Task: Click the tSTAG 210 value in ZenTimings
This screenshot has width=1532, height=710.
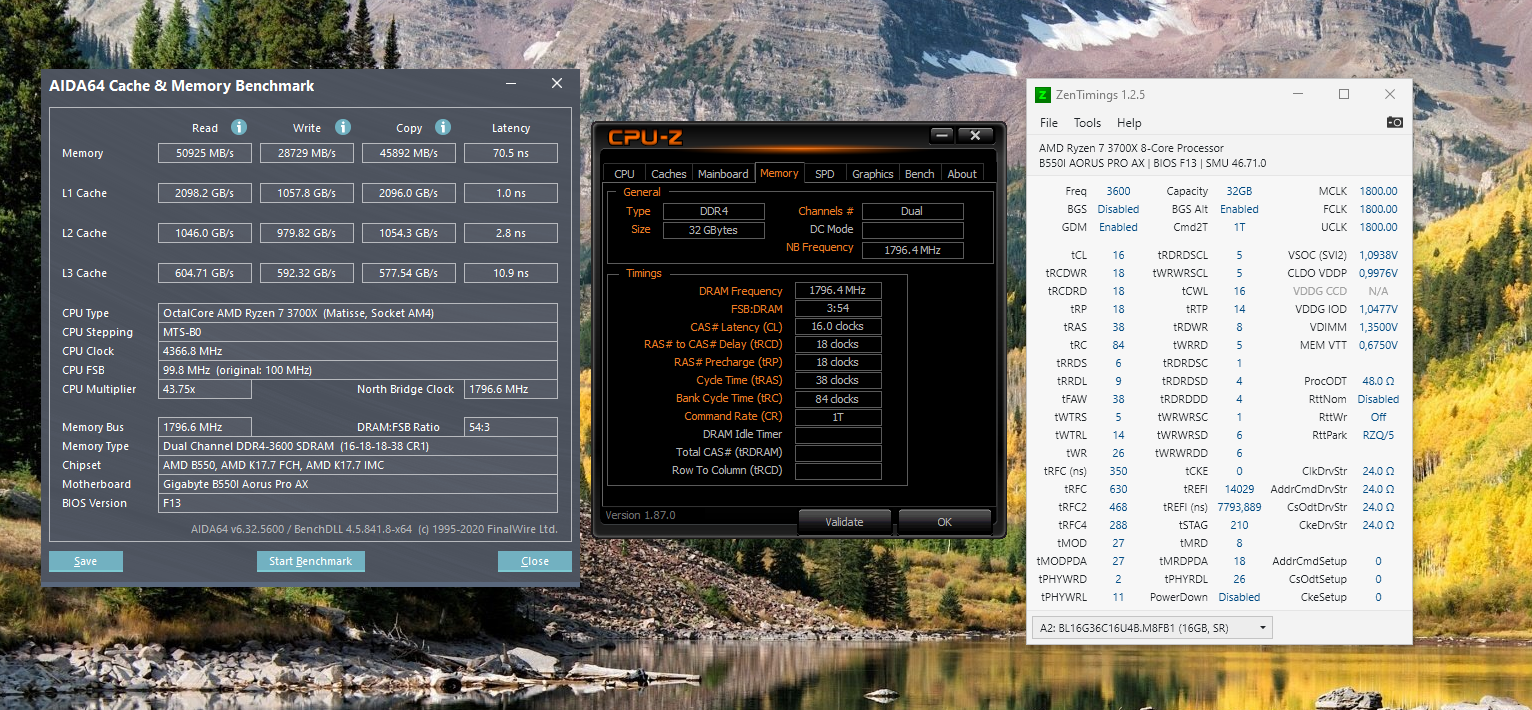Action: (1239, 525)
